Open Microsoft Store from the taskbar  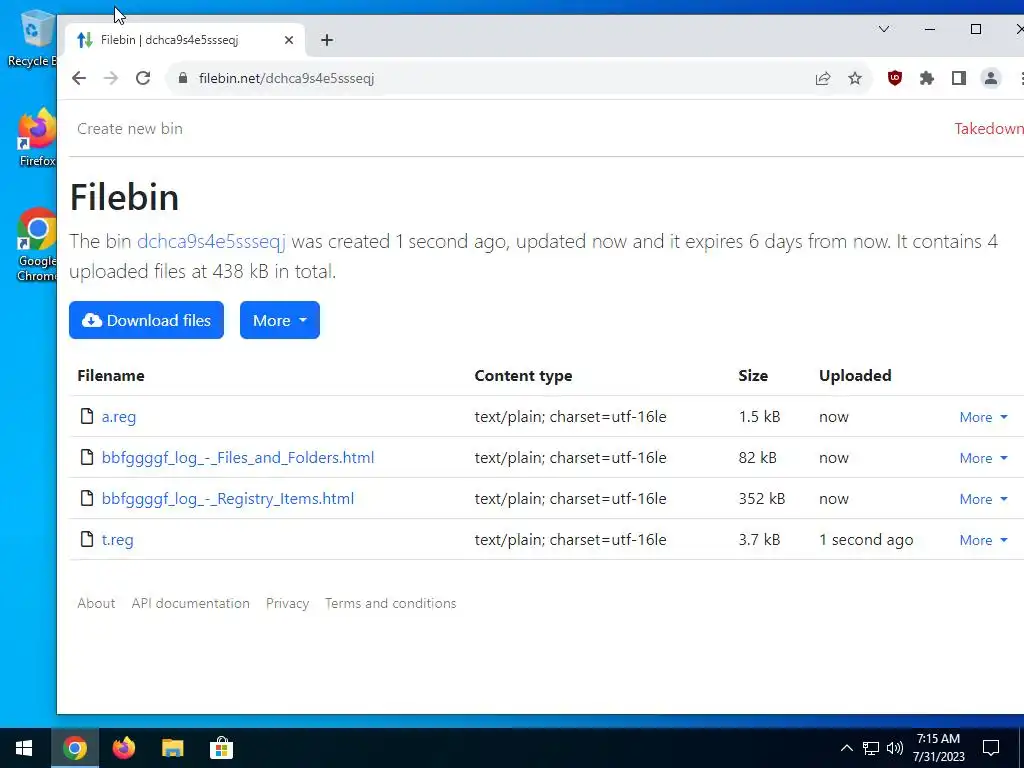coord(221,748)
